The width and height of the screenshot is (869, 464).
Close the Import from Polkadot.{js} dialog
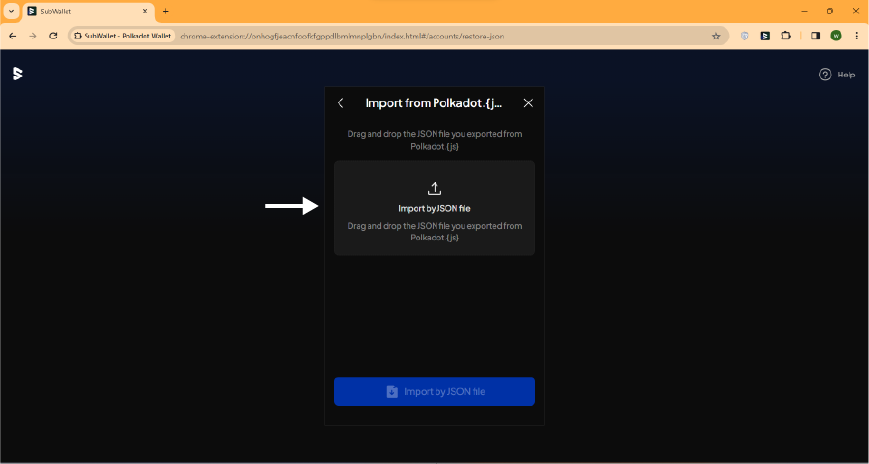[528, 103]
